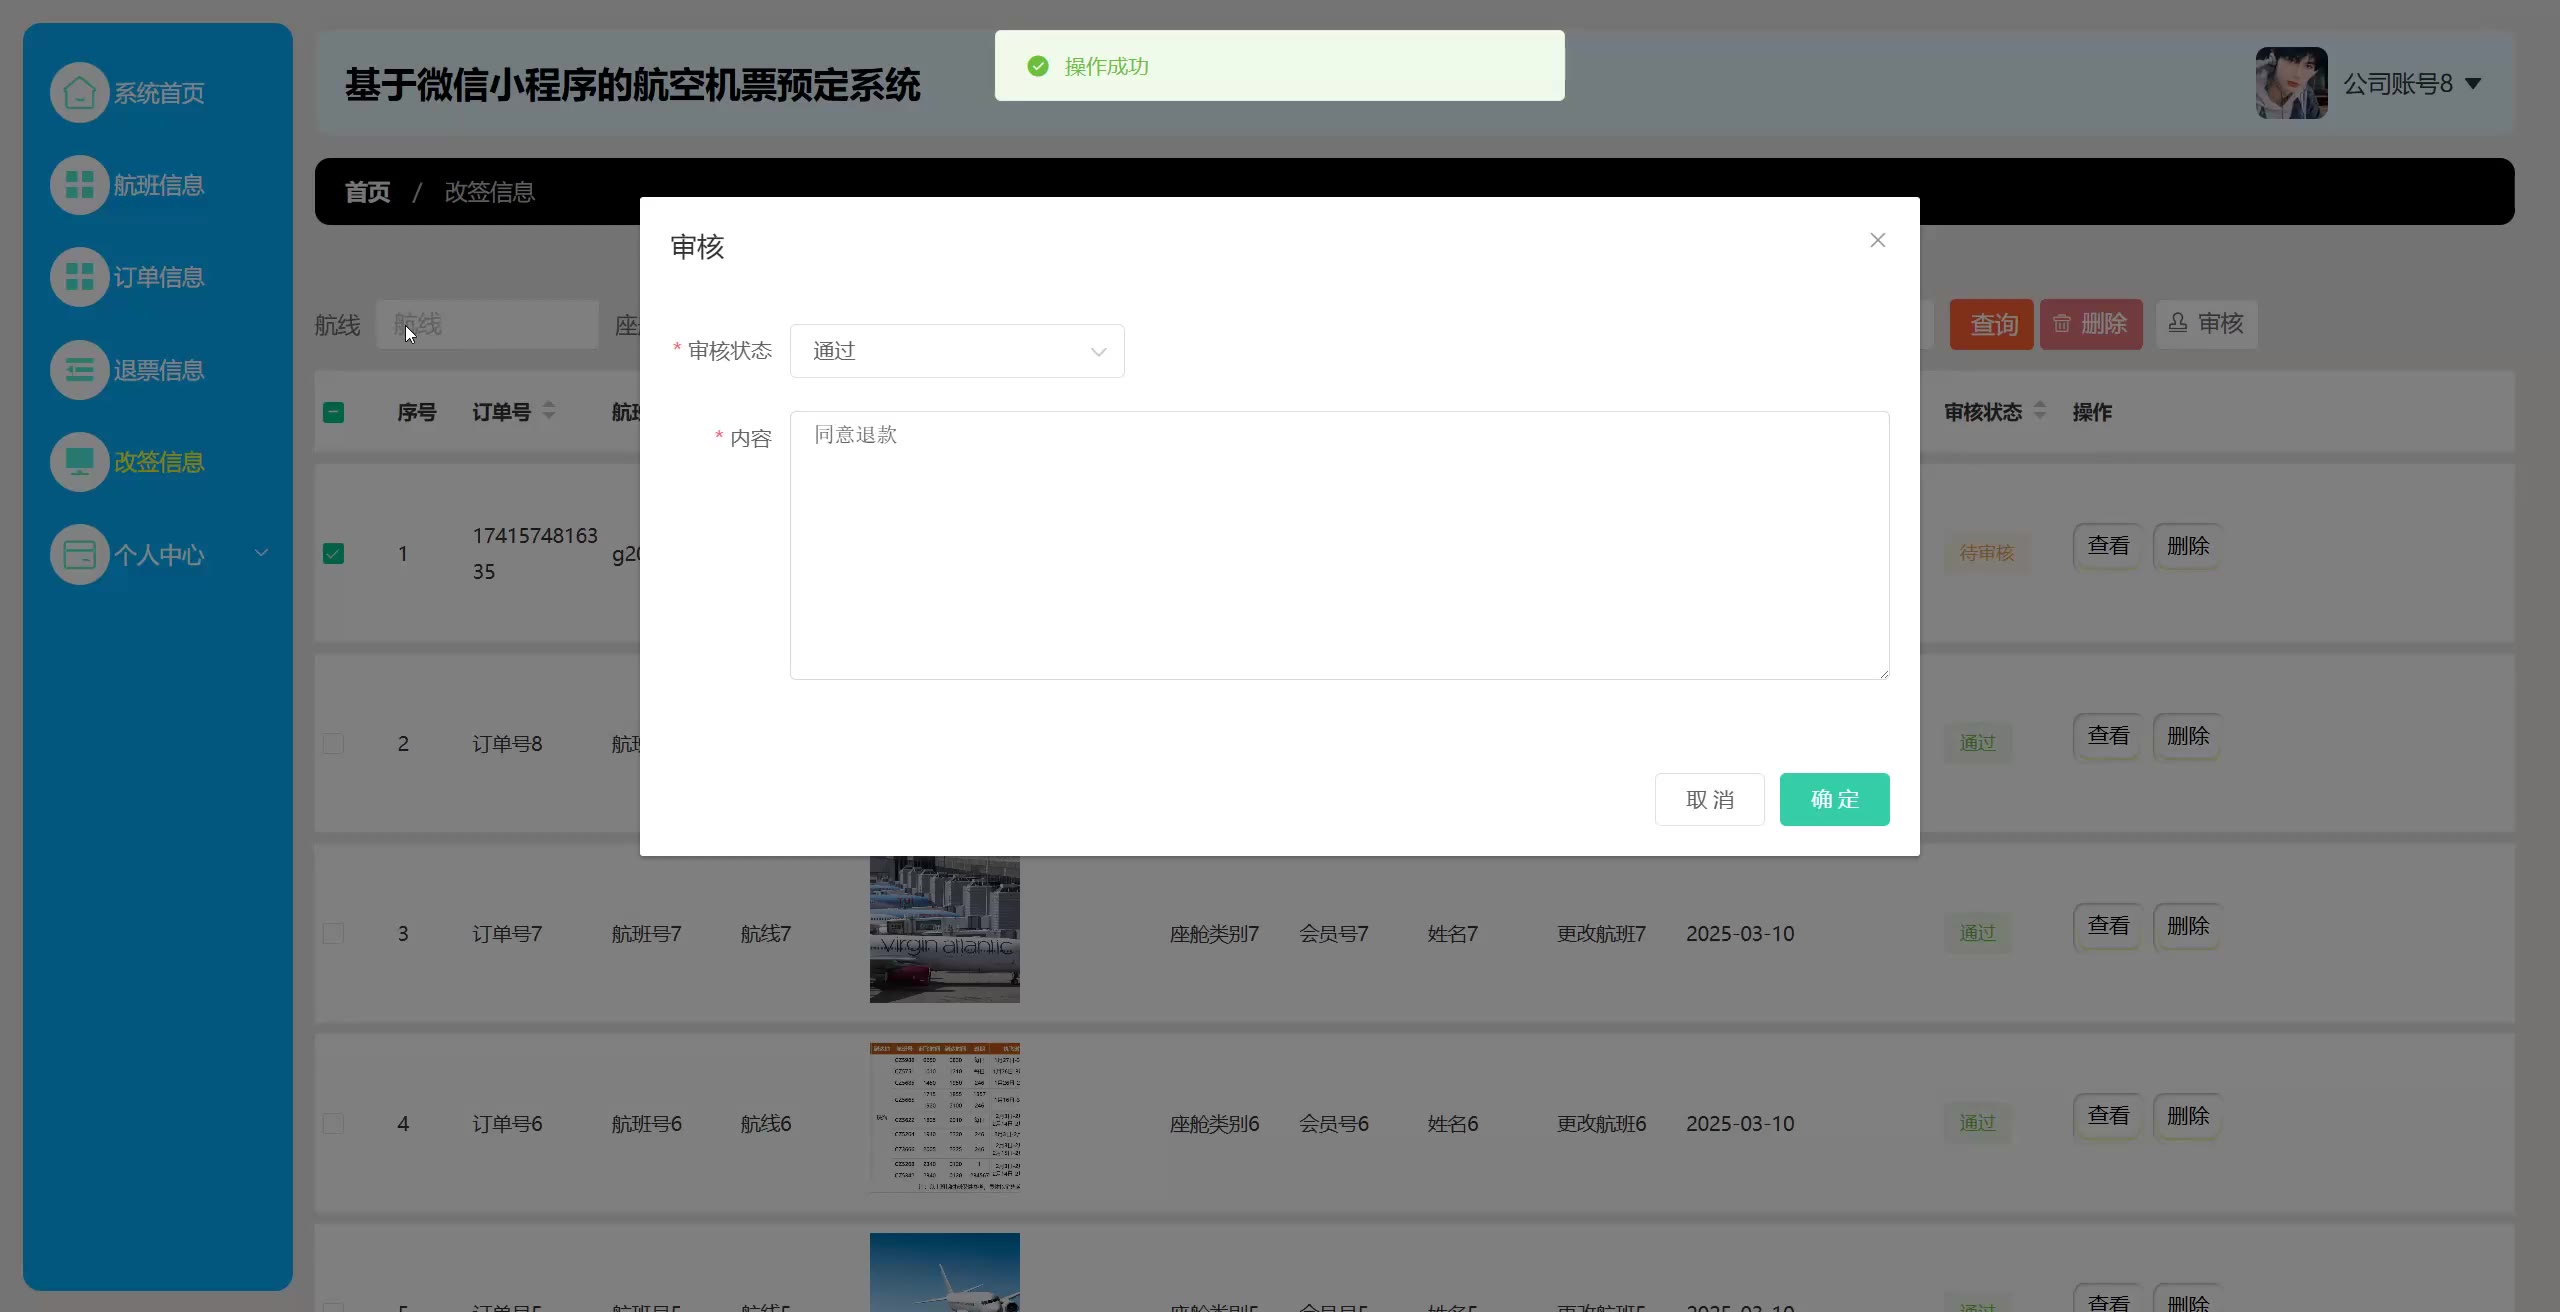Viewport: 2560px width, 1312px height.
Task: Click the monitor icon beside 改签信息
Action: [79, 462]
